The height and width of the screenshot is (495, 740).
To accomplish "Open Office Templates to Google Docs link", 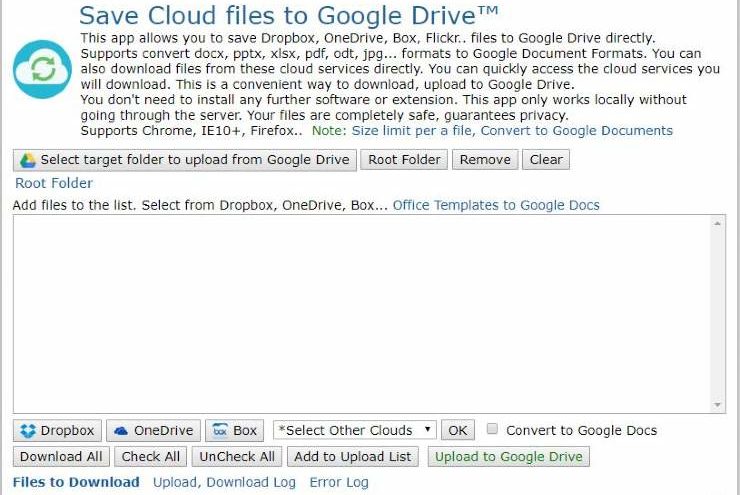I will point(496,205).
